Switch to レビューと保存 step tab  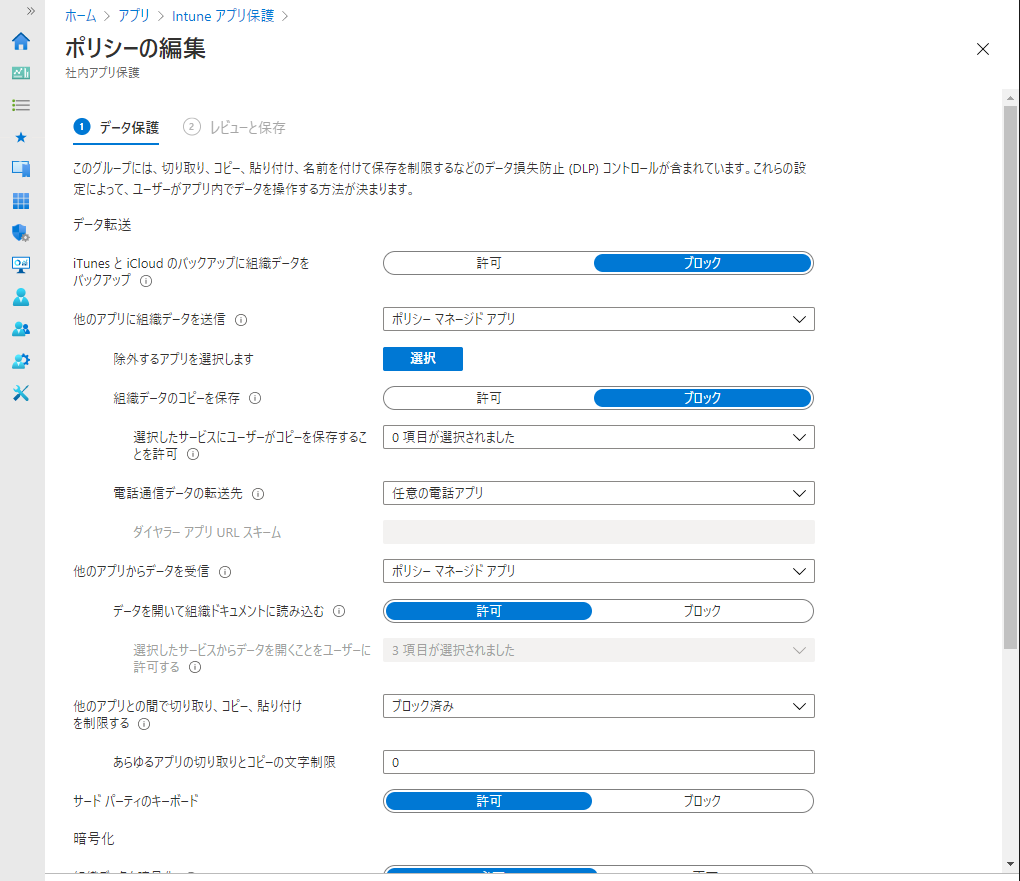point(234,128)
